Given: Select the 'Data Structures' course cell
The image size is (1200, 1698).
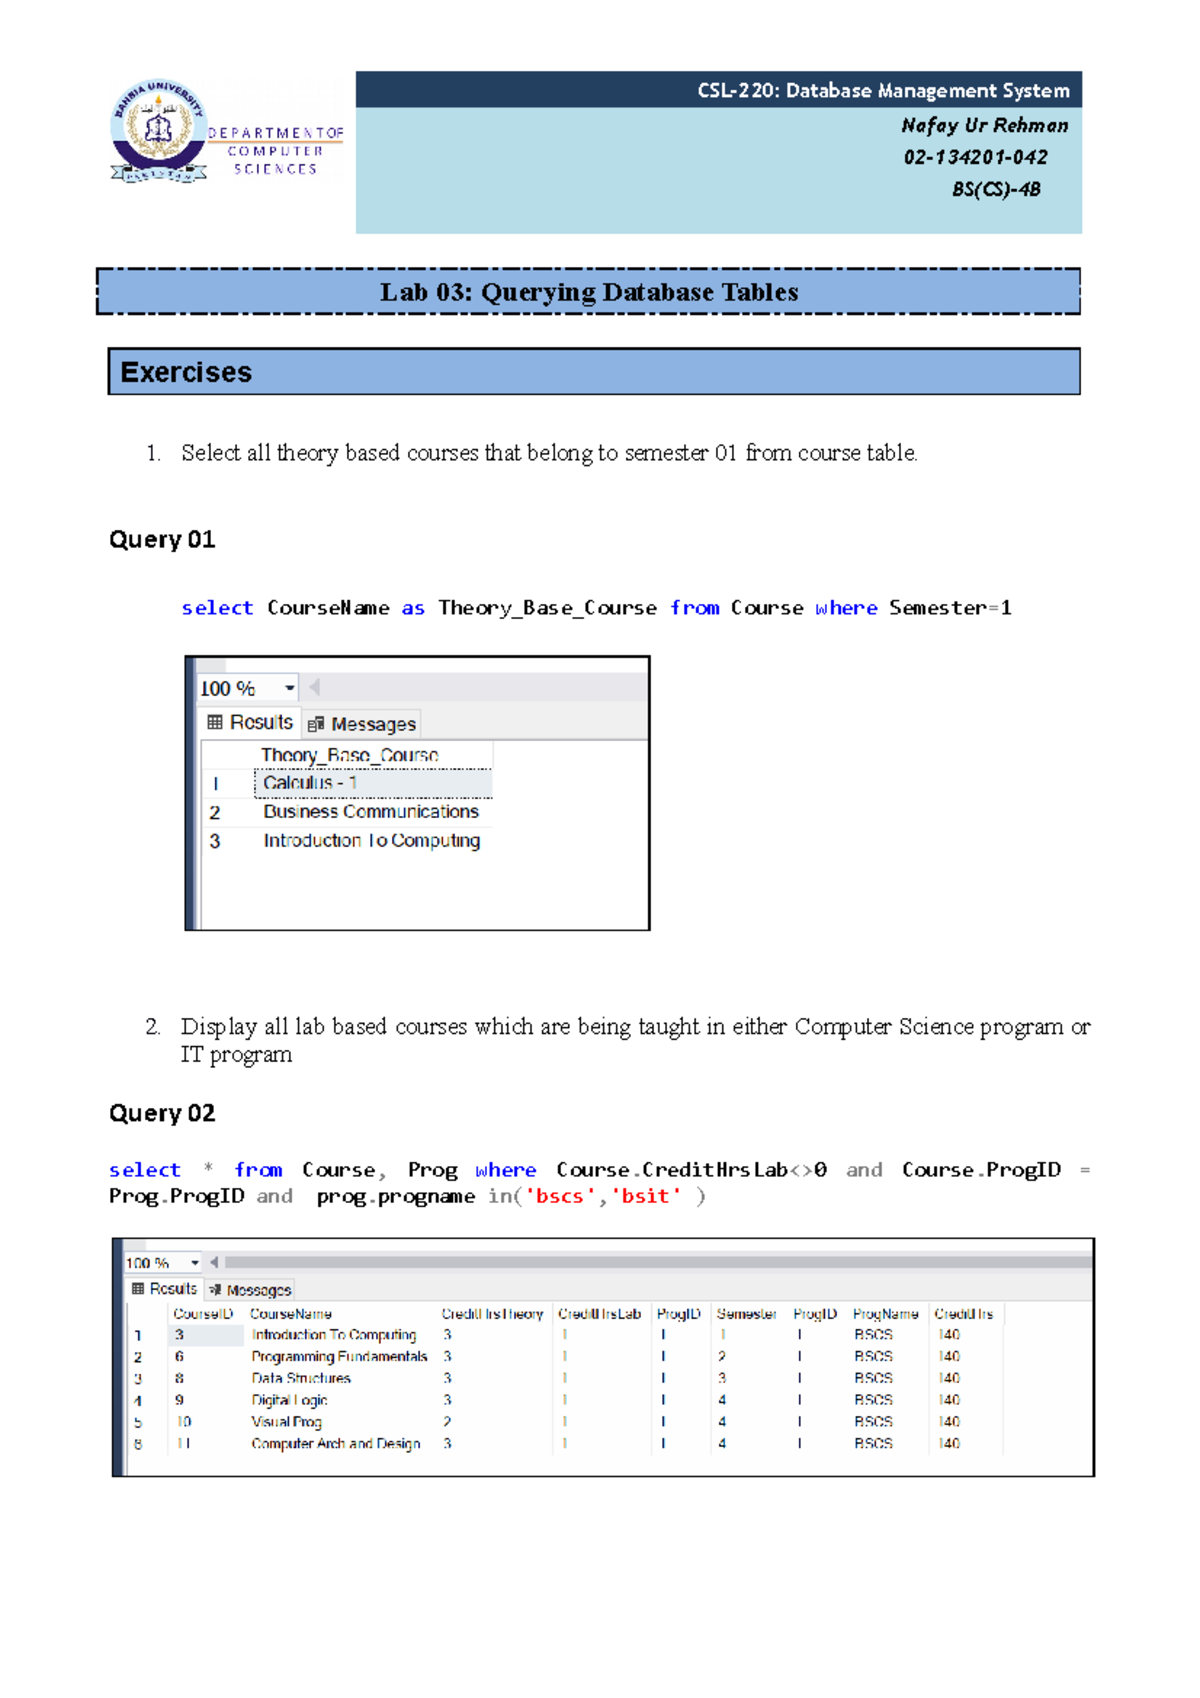Looking at the screenshot, I should 301,1378.
